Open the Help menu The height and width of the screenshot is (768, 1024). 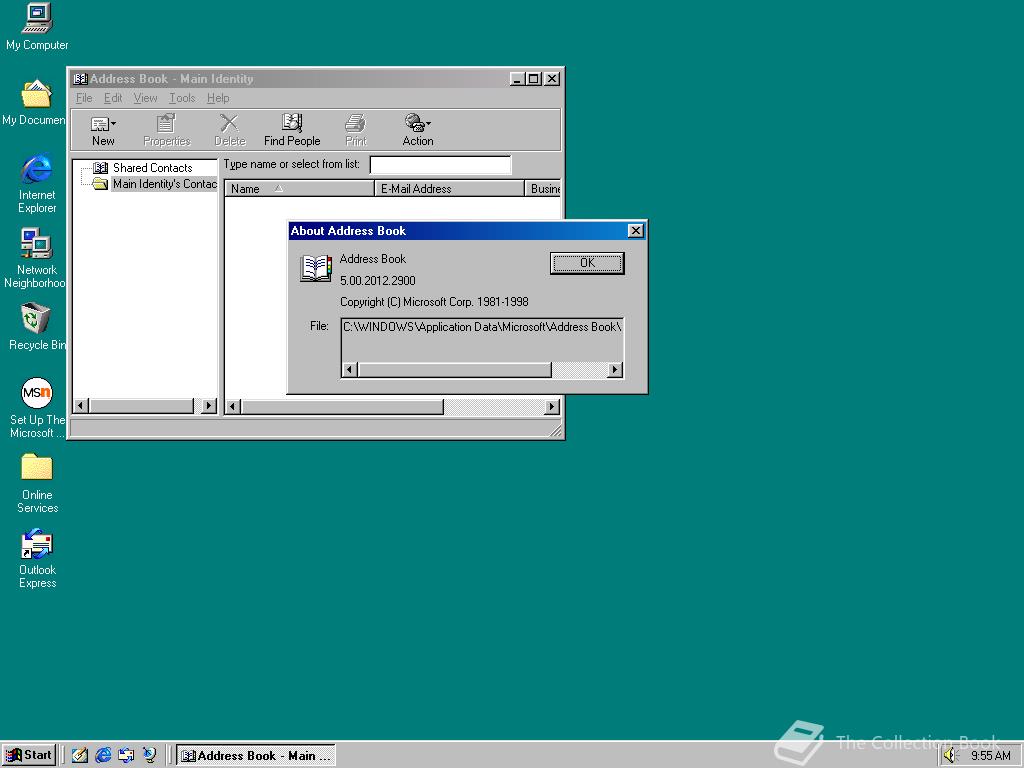(x=218, y=98)
